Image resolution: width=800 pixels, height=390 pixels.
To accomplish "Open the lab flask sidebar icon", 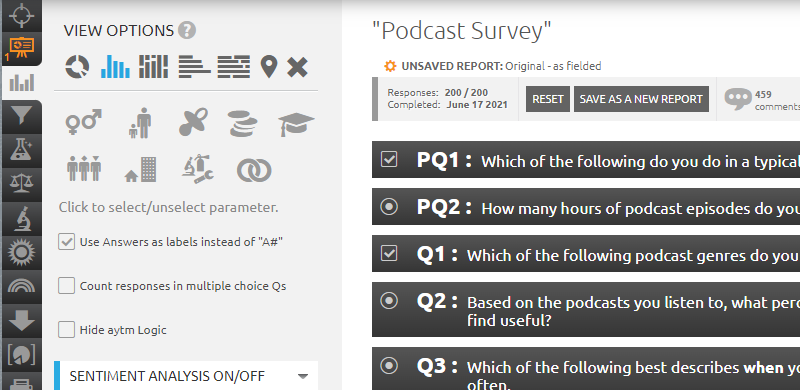I will 21,150.
